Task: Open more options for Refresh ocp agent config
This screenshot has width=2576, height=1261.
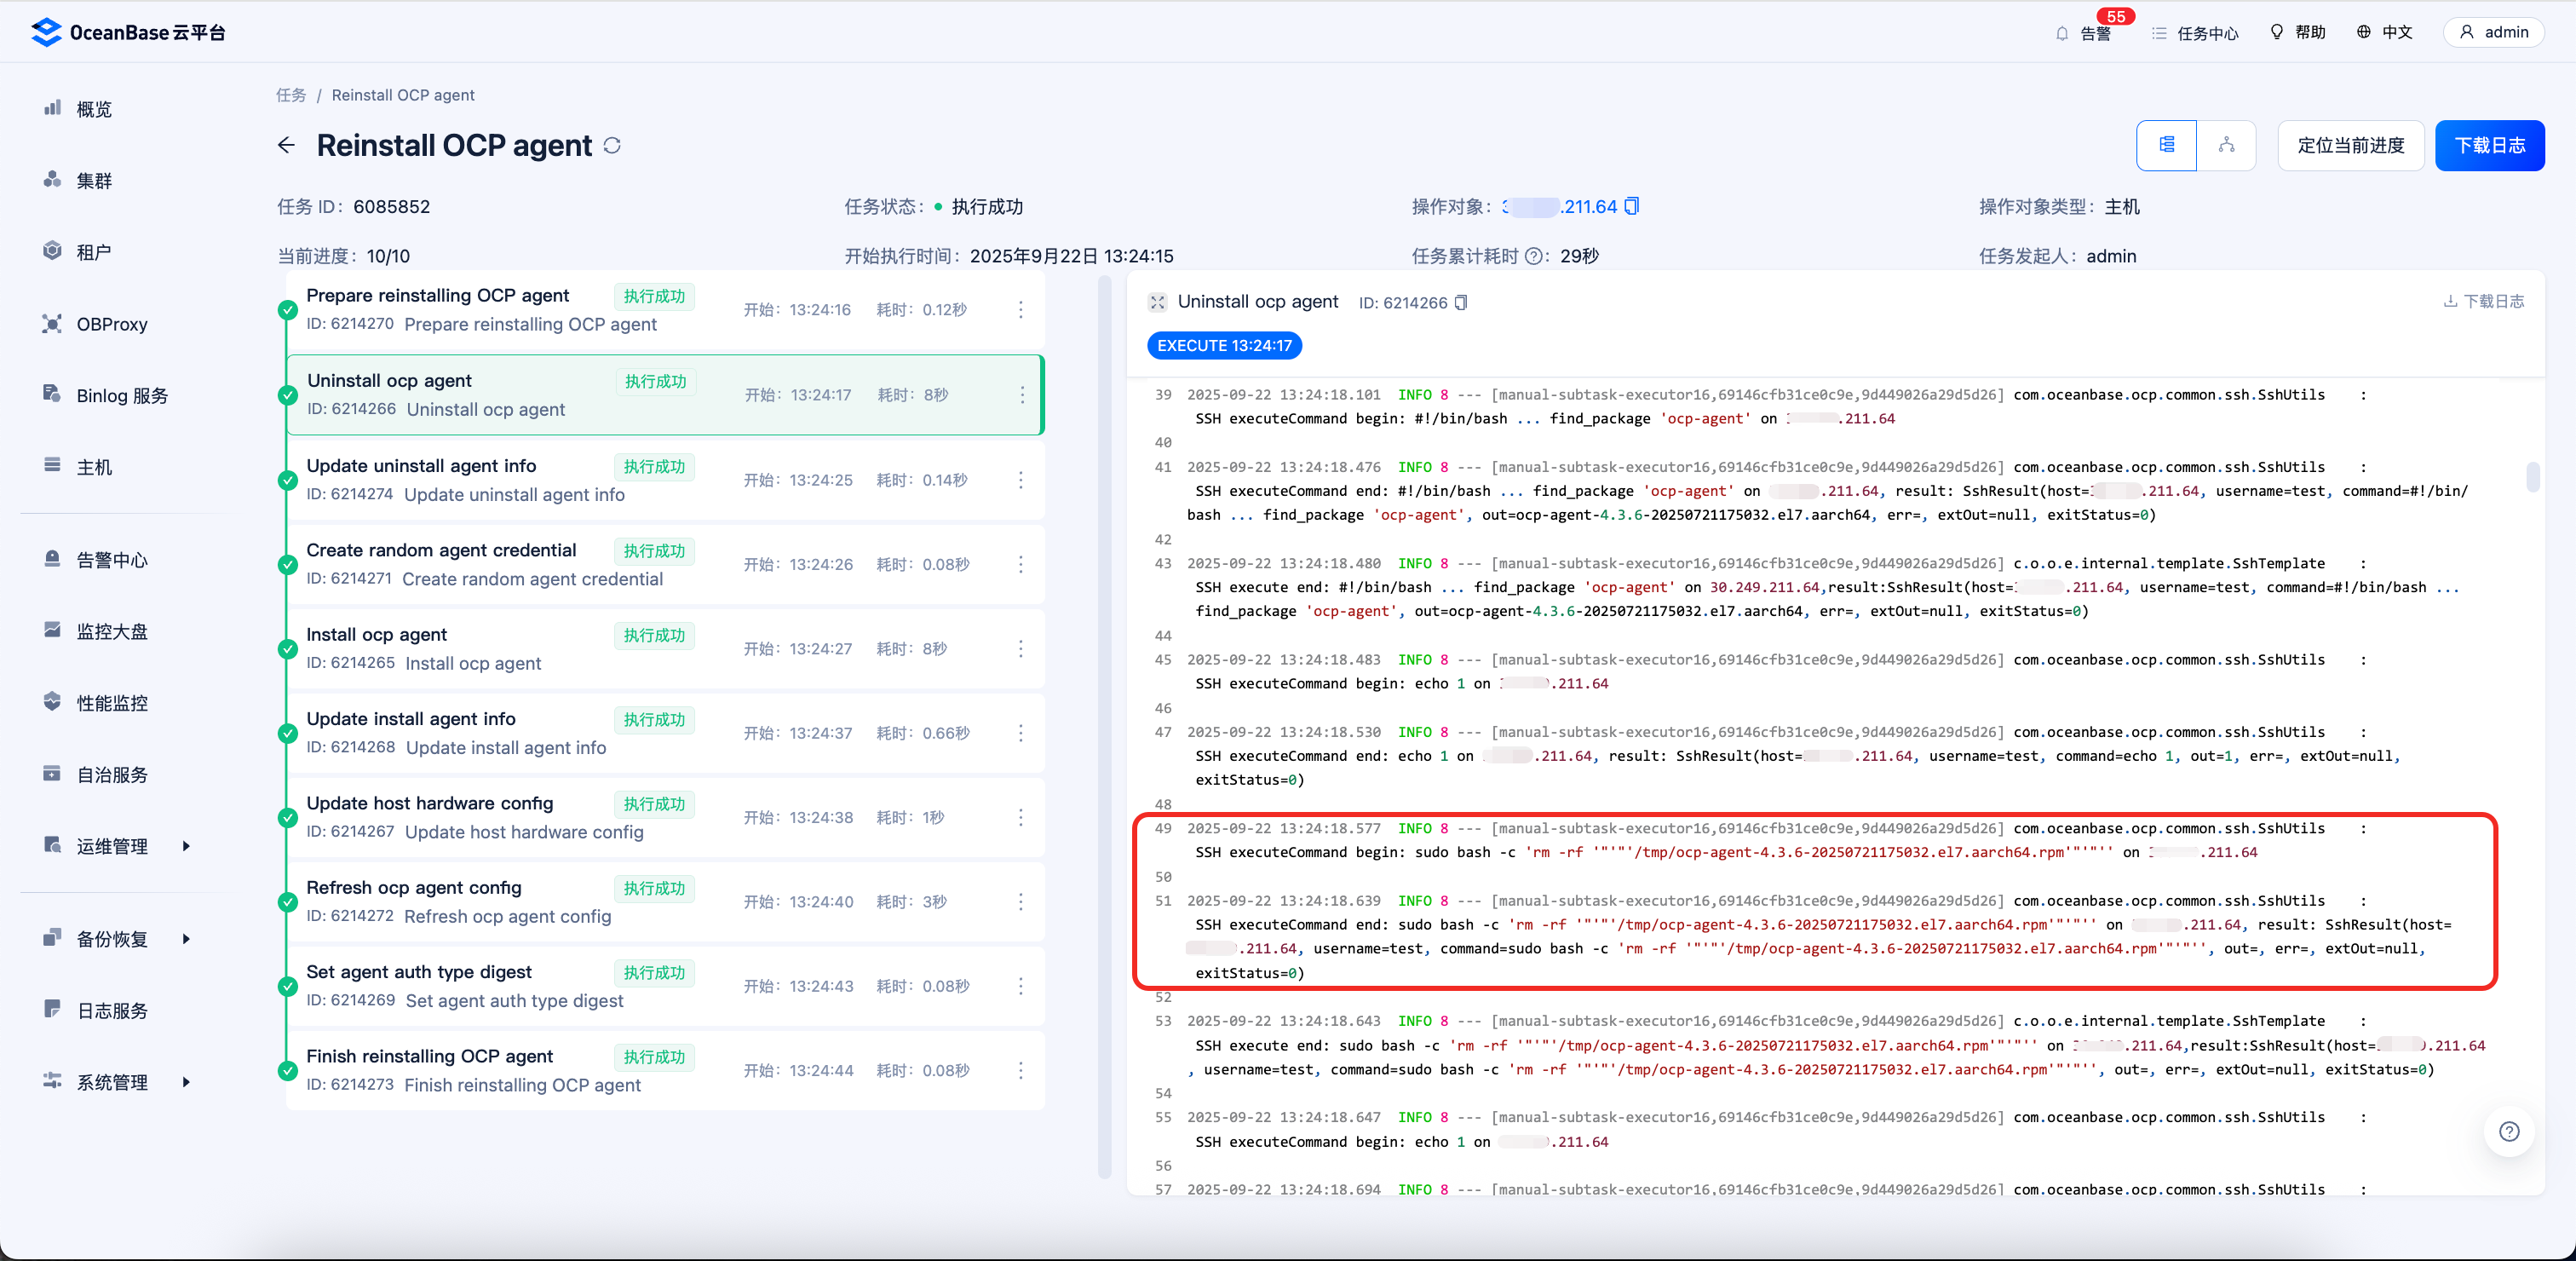Action: pyautogui.click(x=1021, y=902)
